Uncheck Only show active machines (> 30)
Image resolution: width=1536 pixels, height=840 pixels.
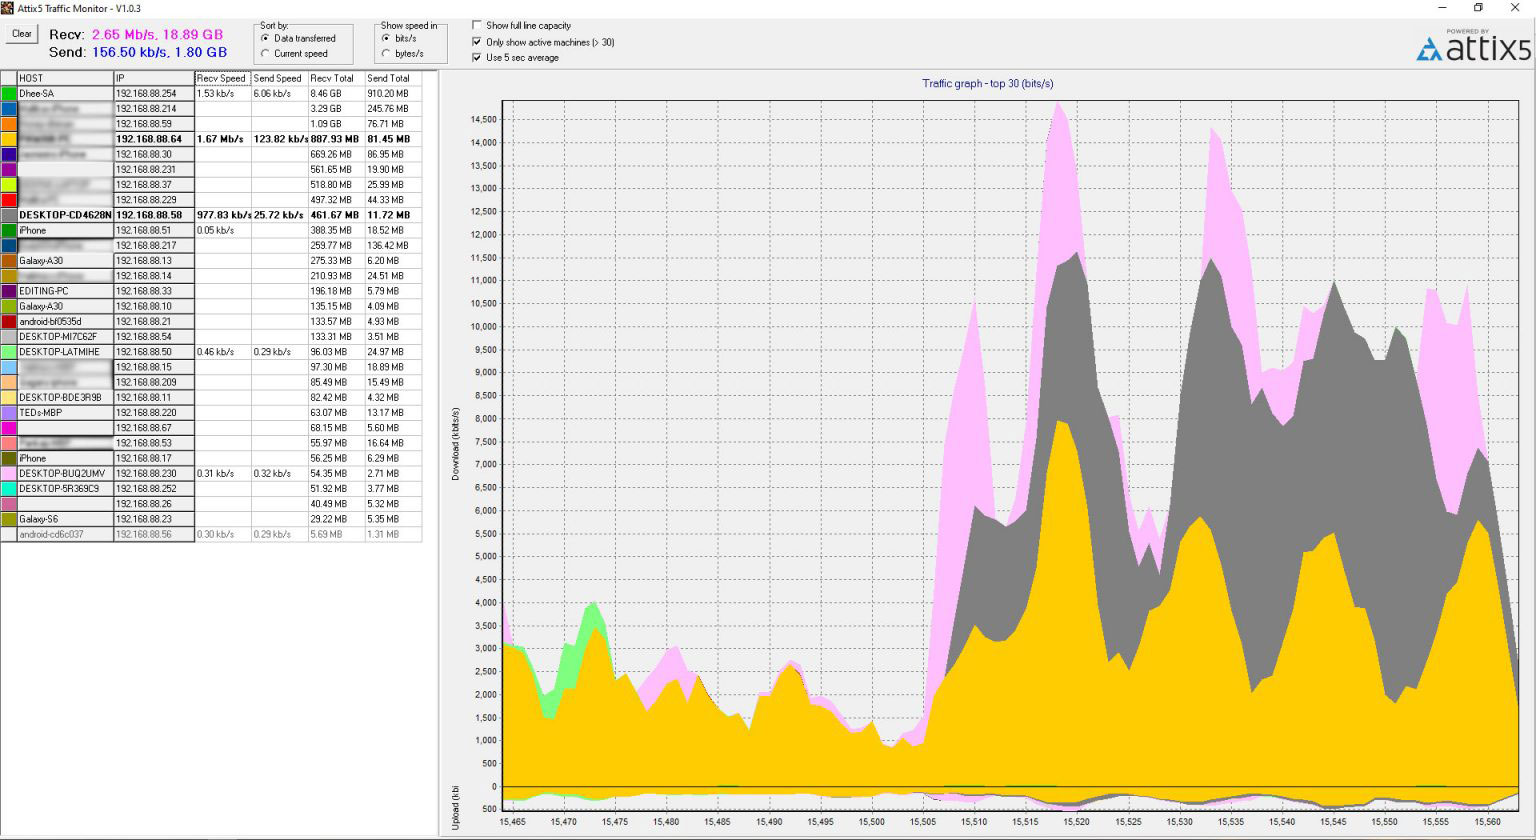477,42
